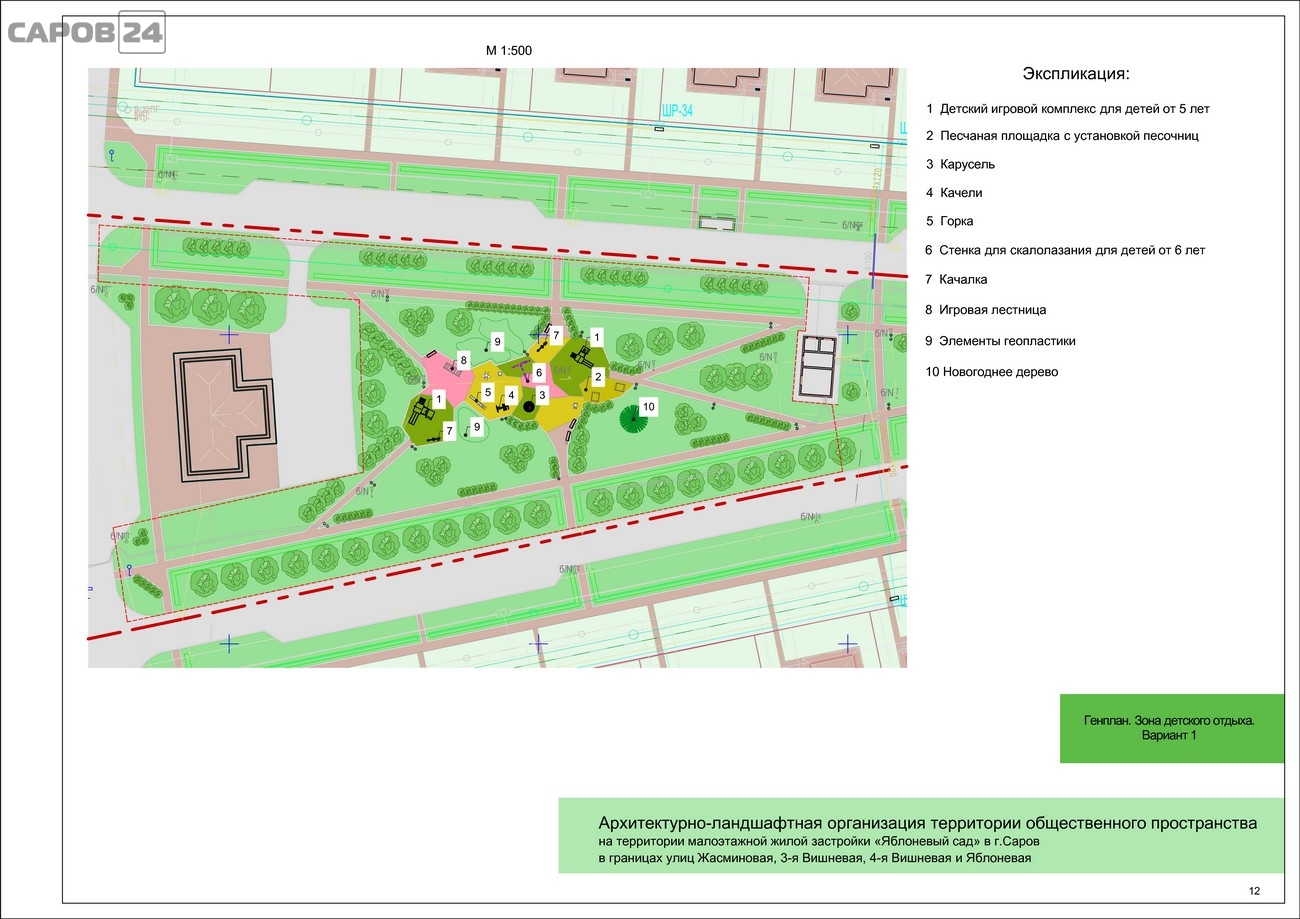The height and width of the screenshot is (919, 1300).
Task: Select legend item 'Карусель'
Action: click(960, 164)
